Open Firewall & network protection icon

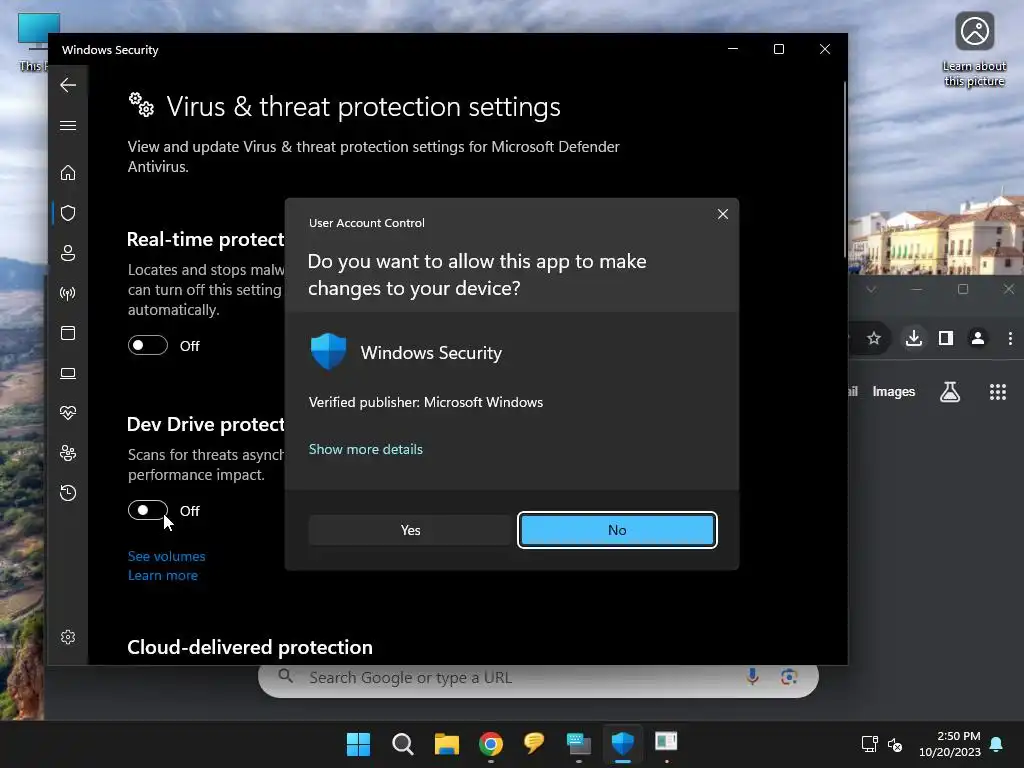click(68, 293)
